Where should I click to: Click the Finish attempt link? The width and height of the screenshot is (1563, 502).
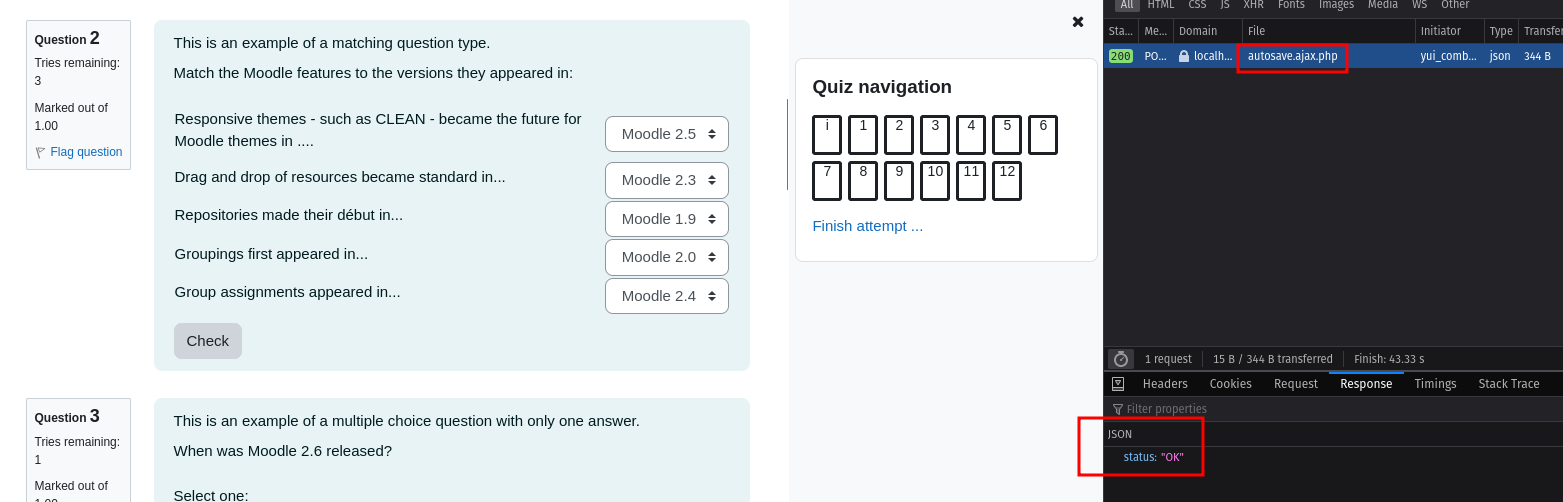pyautogui.click(x=868, y=226)
